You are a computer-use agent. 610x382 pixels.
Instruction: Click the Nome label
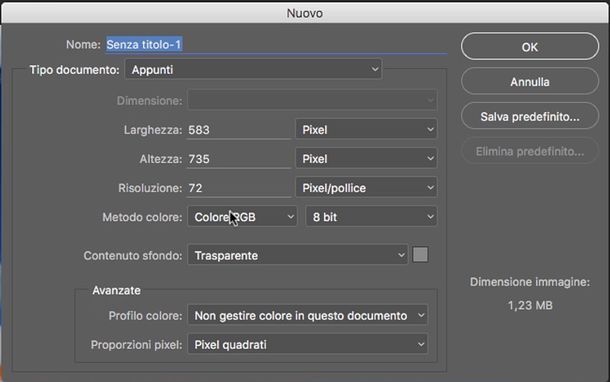pyautogui.click(x=83, y=45)
